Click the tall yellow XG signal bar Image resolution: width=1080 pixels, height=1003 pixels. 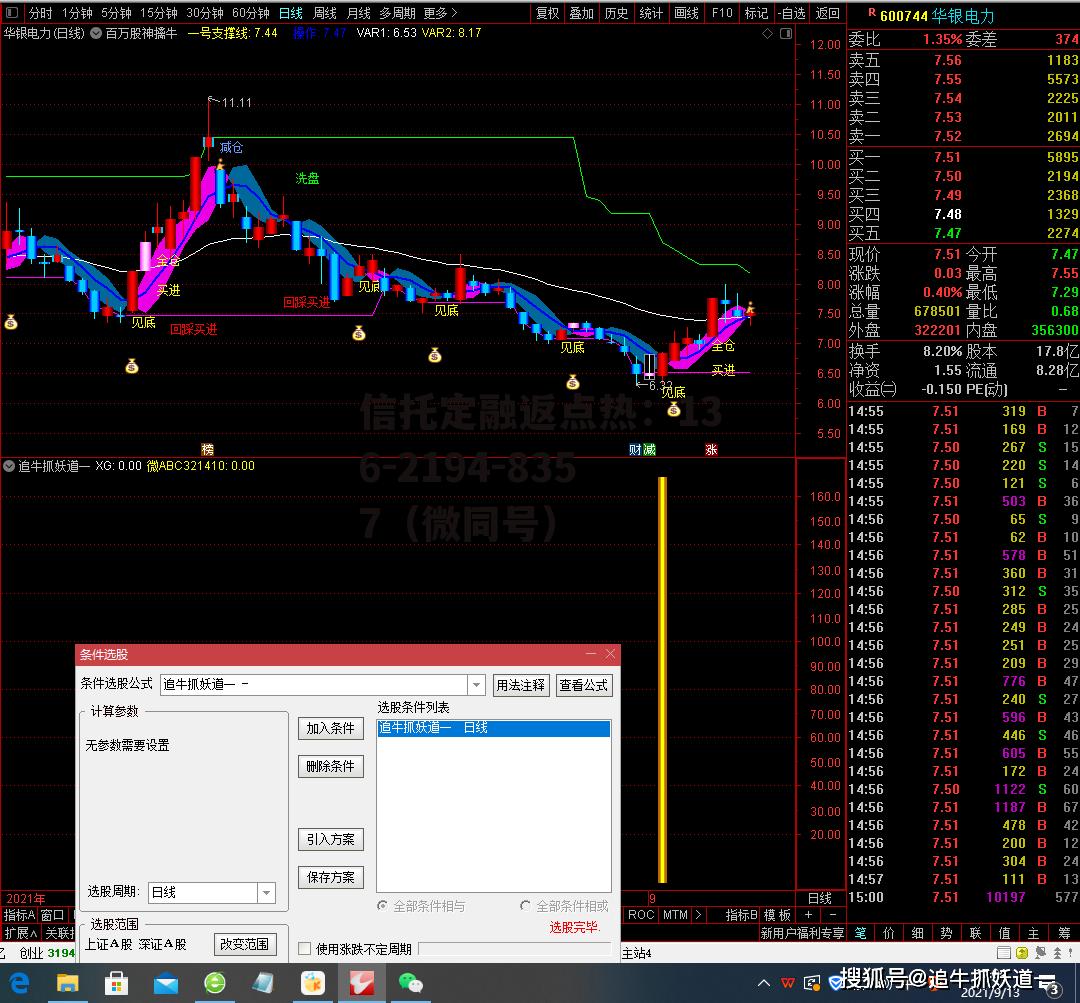pos(663,680)
